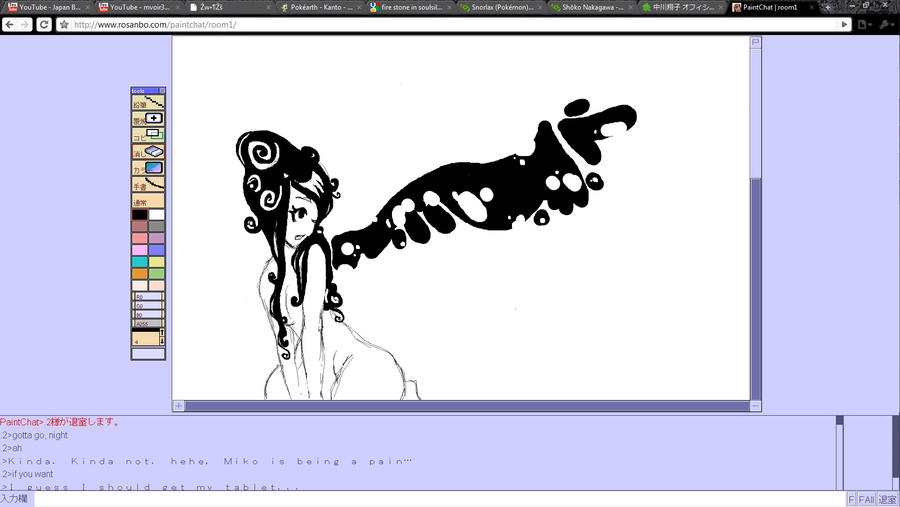Click the brush size preview box
The width and height of the screenshot is (900, 507).
[x=145, y=338]
